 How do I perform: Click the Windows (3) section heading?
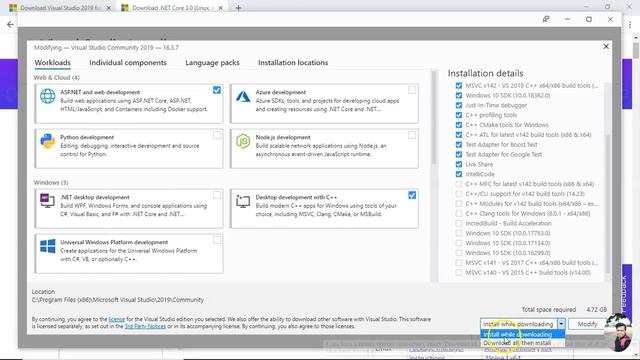pyautogui.click(x=51, y=182)
